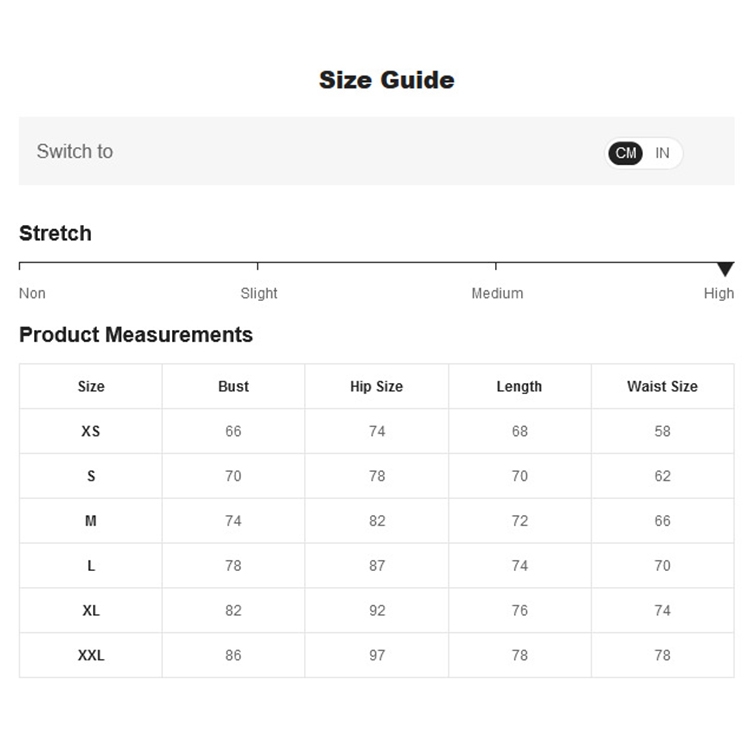Select the XS size row label
Image resolution: width=750 pixels, height=750 pixels.
click(91, 431)
